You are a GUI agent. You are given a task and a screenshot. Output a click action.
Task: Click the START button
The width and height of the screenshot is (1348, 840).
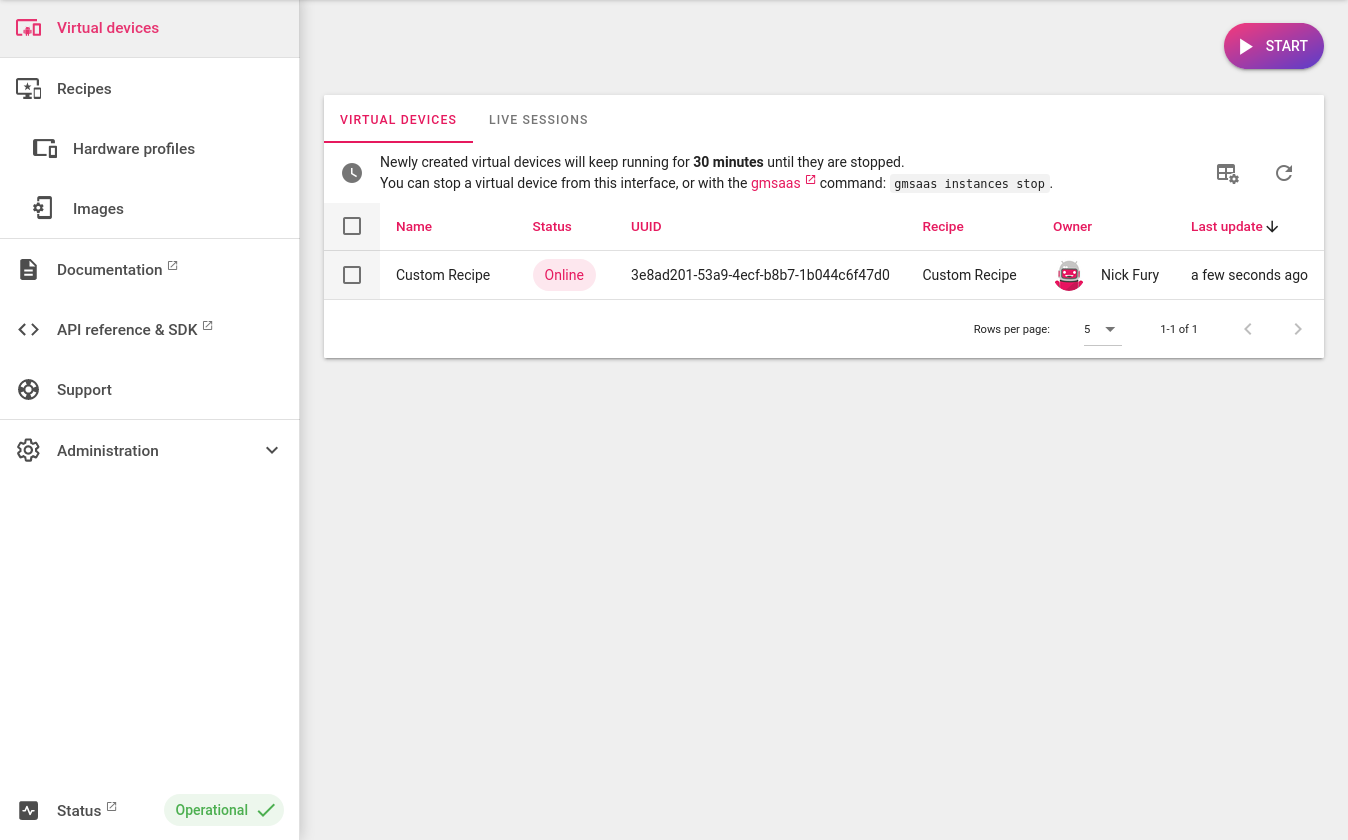point(1274,46)
